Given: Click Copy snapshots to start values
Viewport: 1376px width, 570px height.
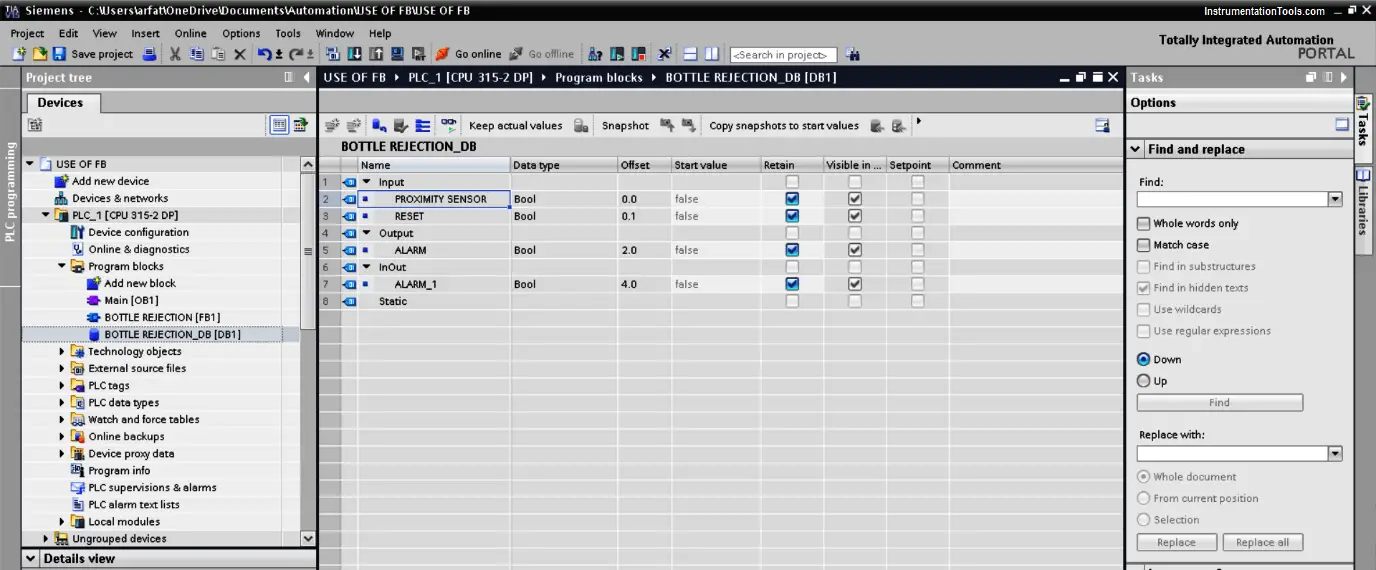Looking at the screenshot, I should pyautogui.click(x=784, y=125).
